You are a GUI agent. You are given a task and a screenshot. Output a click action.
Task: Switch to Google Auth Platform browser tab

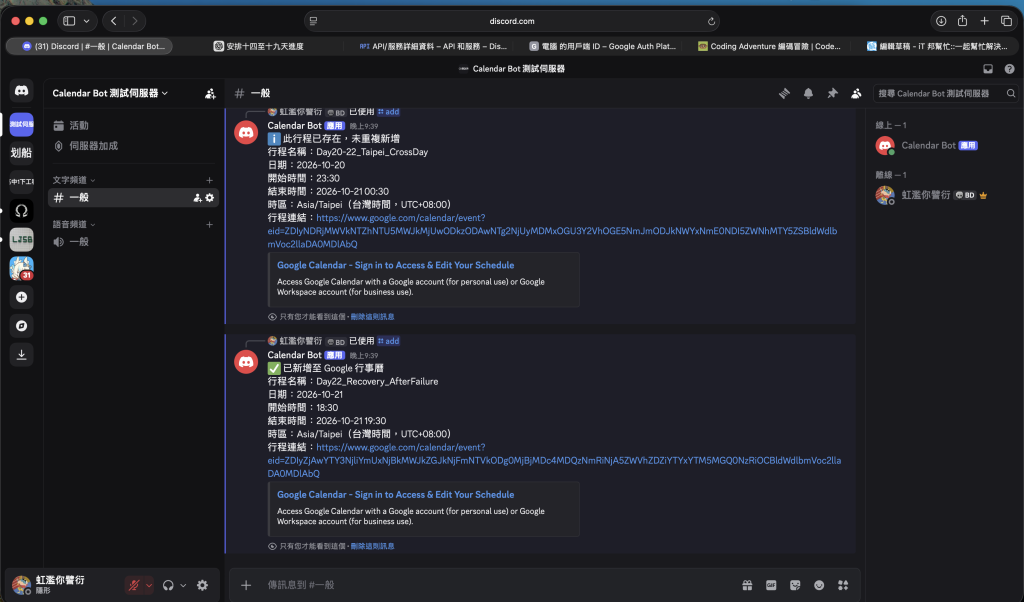[602, 46]
